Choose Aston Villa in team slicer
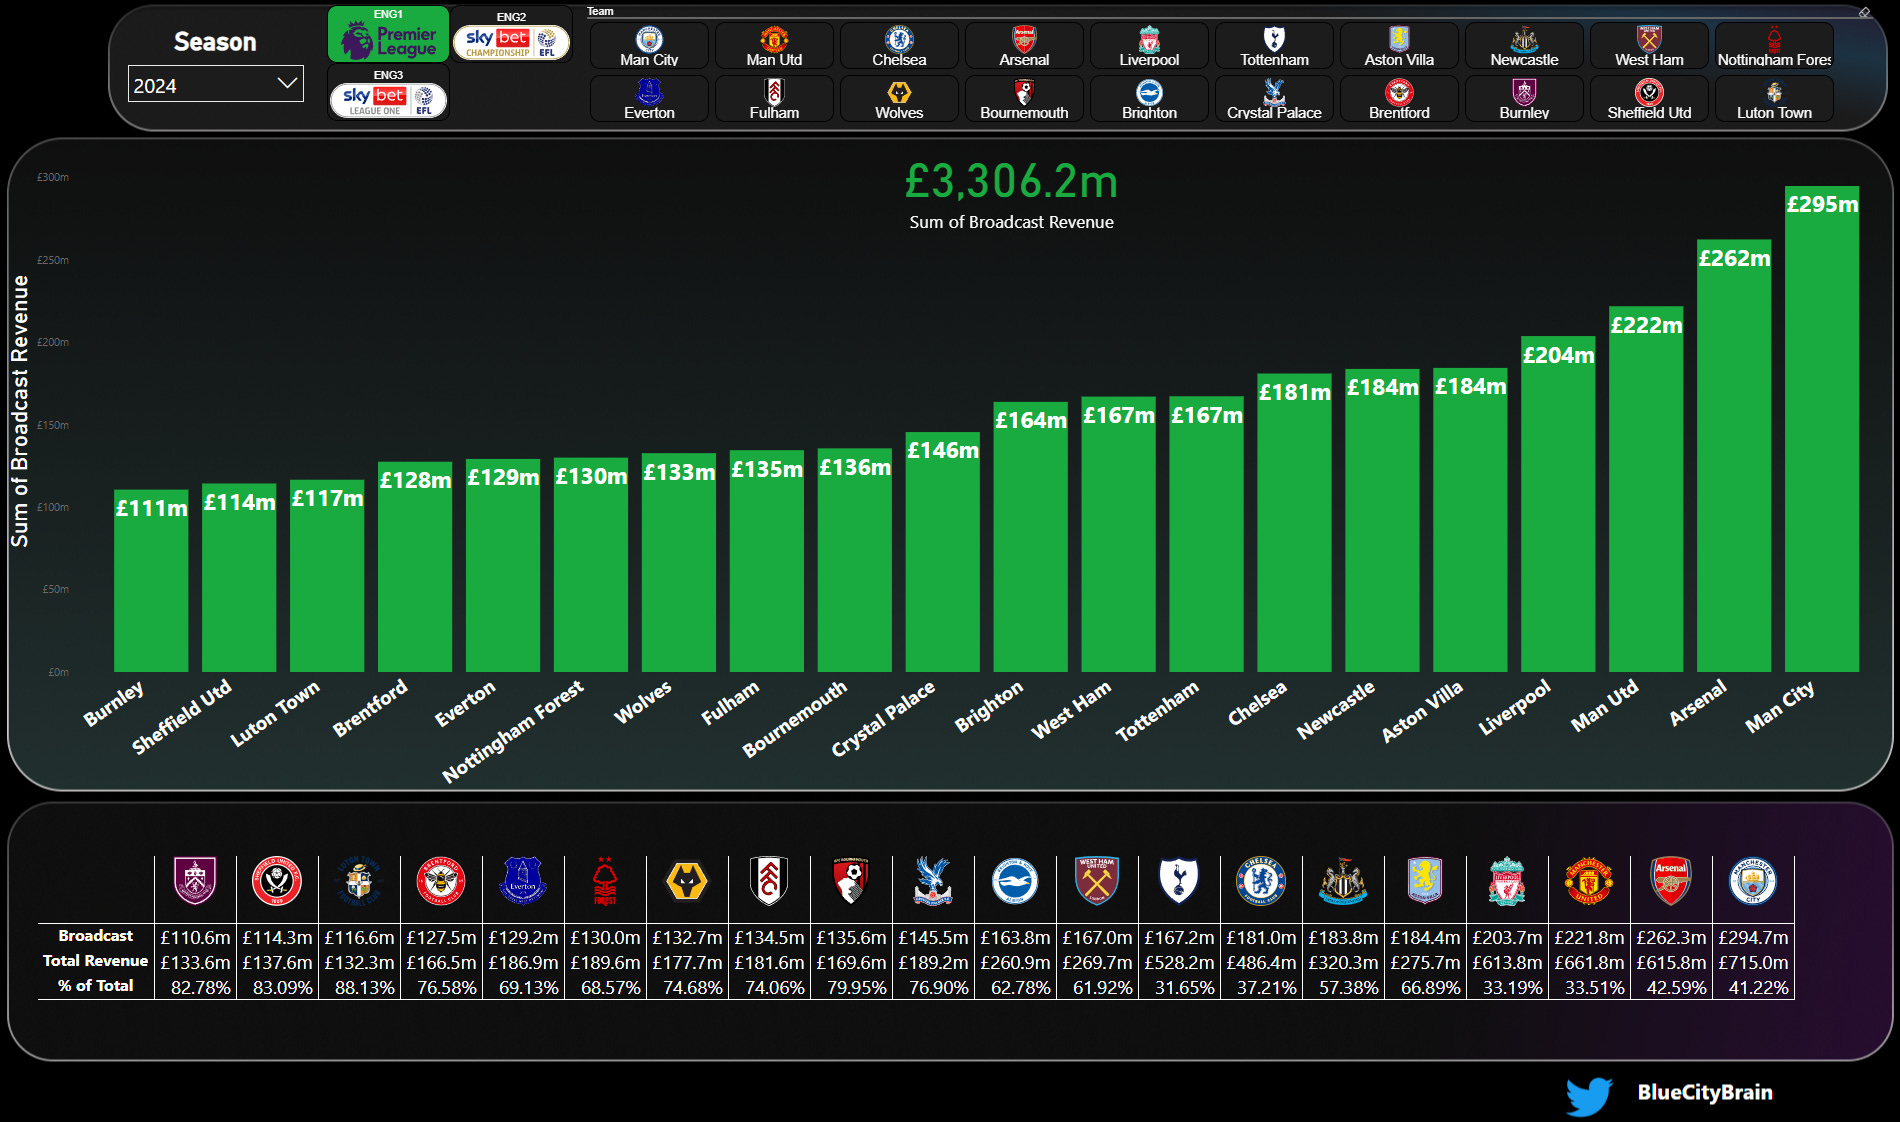This screenshot has width=1900, height=1122. pos(1399,46)
